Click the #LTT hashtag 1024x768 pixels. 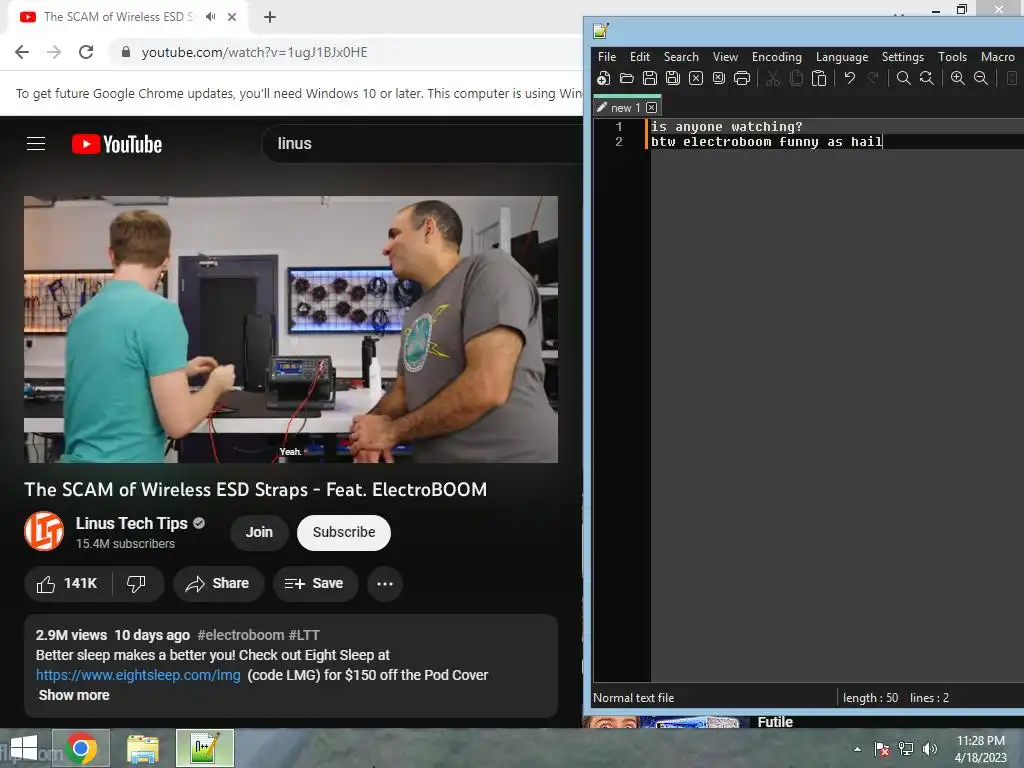(304, 635)
